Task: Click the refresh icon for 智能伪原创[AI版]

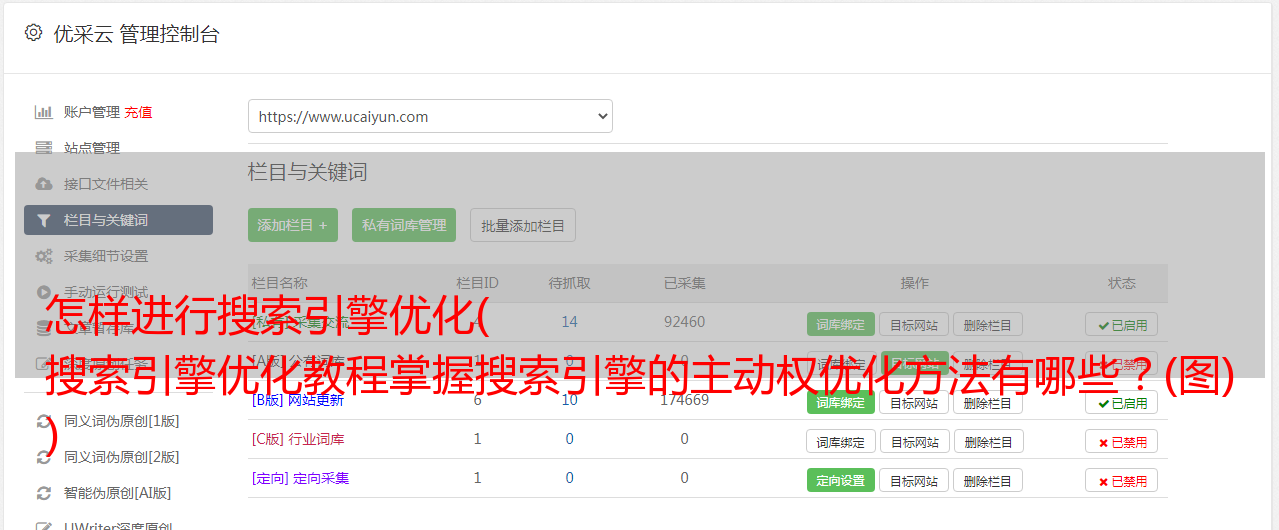Action: tap(44, 493)
